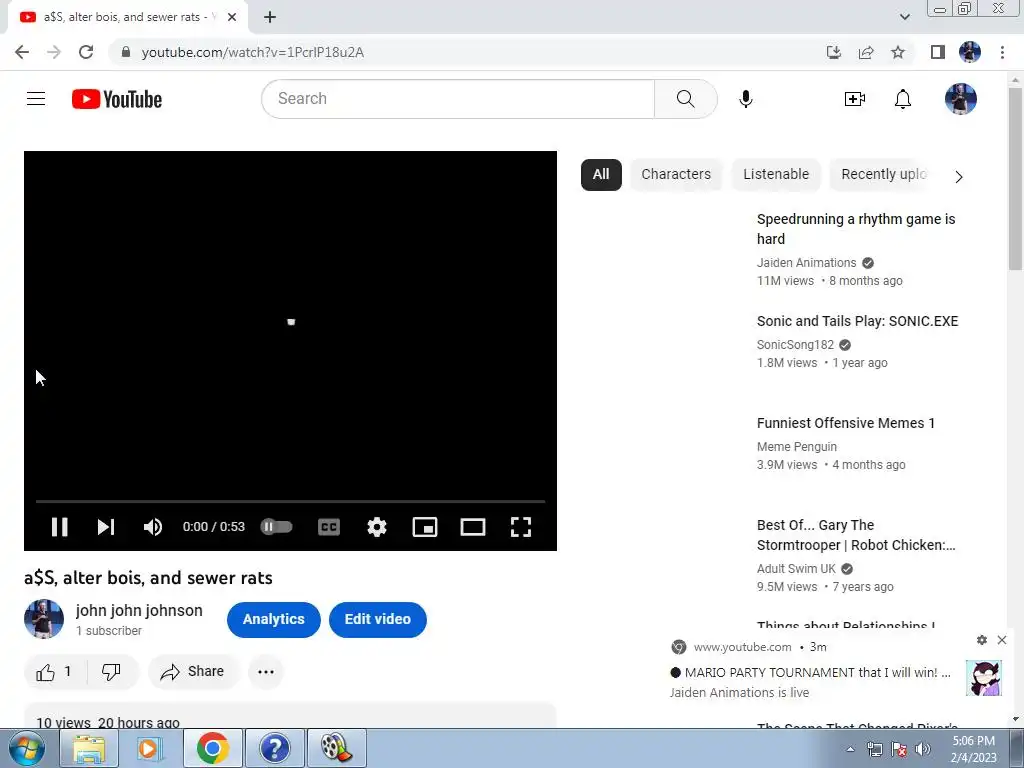Screen dimensions: 1024x768
Task: Open Windows Media Player from taskbar
Action: [x=150, y=748]
